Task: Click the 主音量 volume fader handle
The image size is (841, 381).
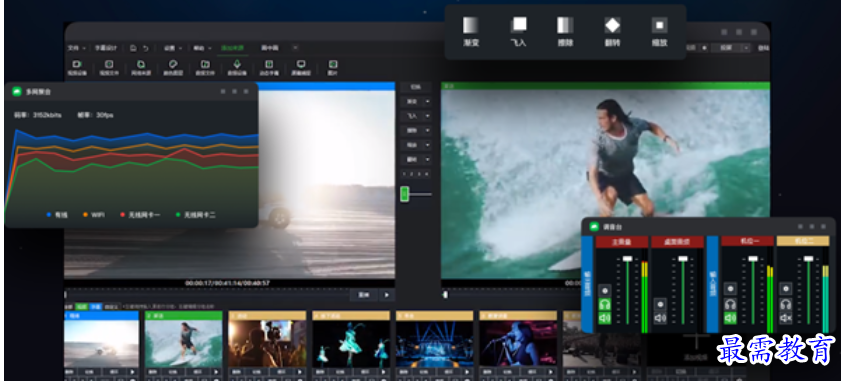Action: [x=628, y=259]
